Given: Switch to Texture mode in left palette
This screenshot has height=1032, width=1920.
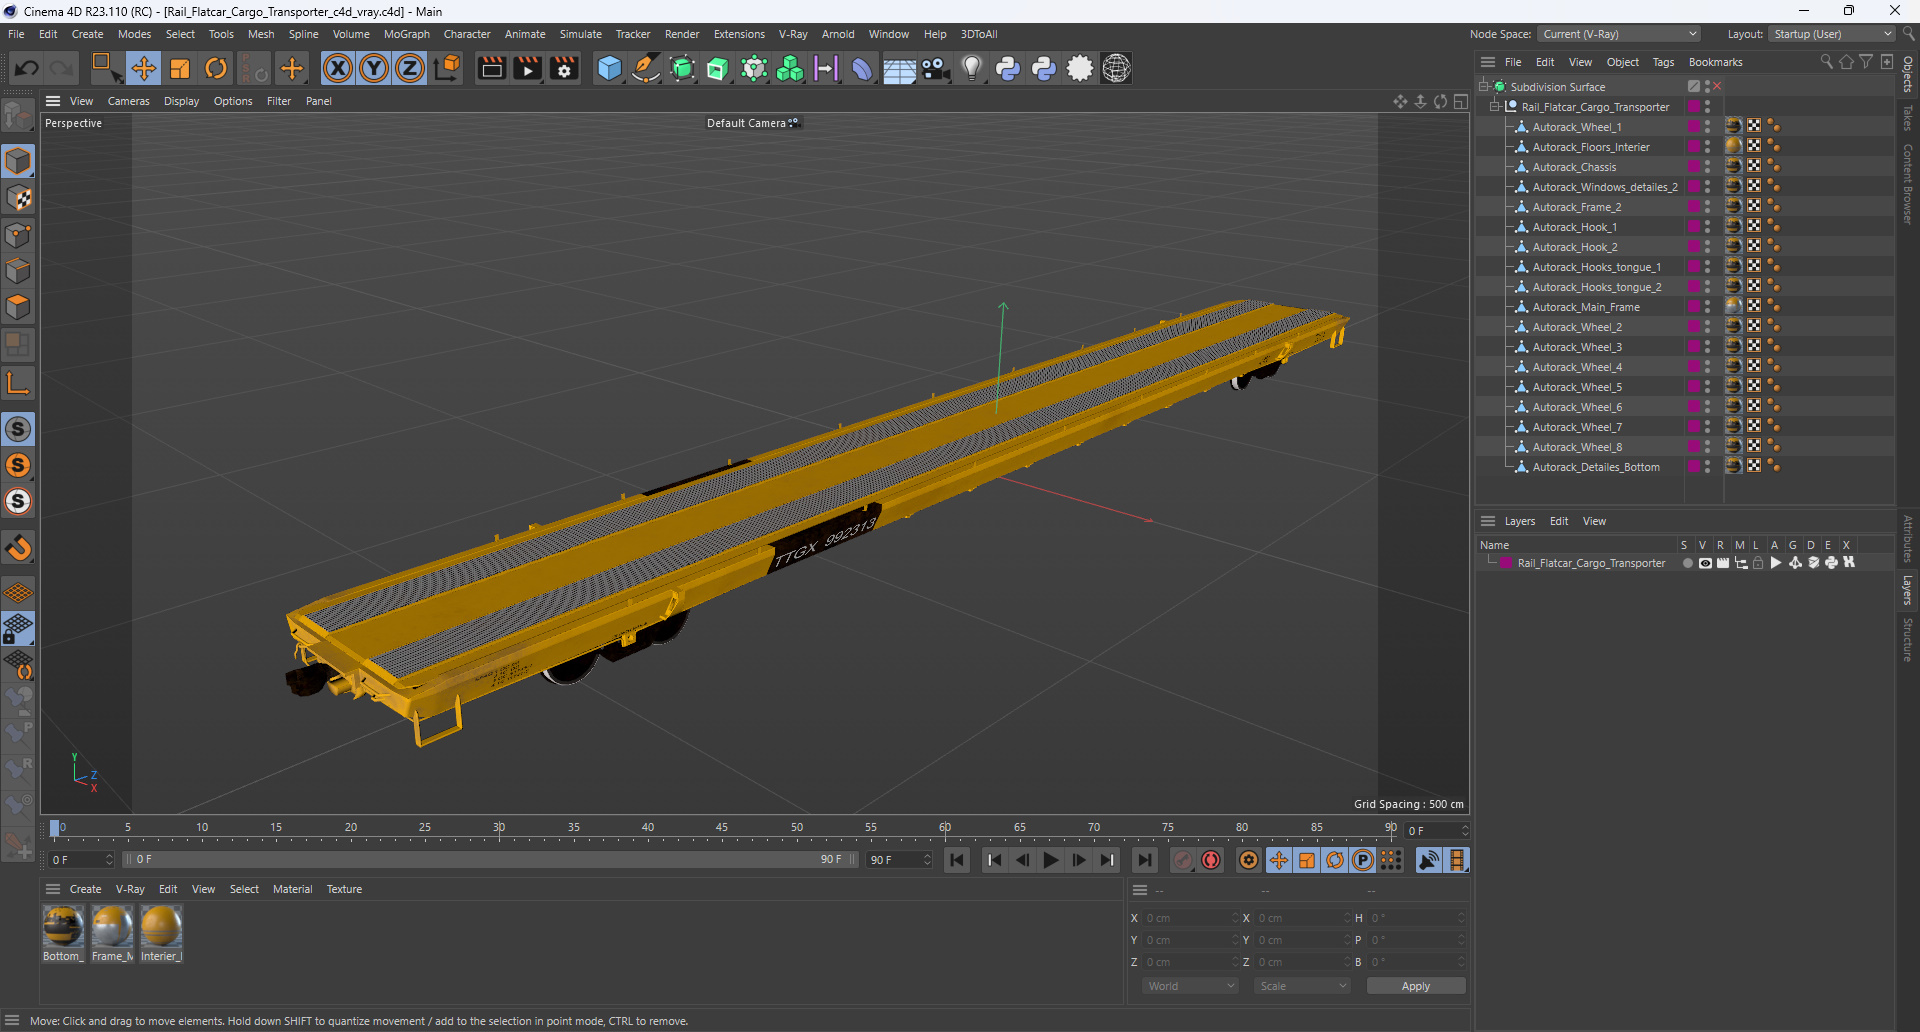Looking at the screenshot, I should pos(18,198).
